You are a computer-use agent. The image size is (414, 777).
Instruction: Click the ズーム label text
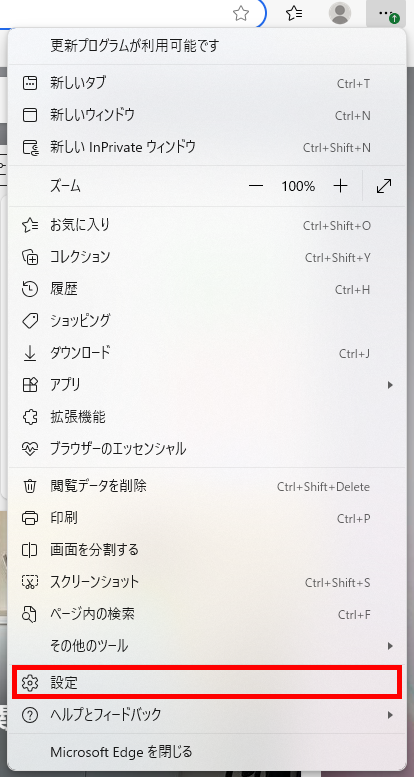(65, 187)
